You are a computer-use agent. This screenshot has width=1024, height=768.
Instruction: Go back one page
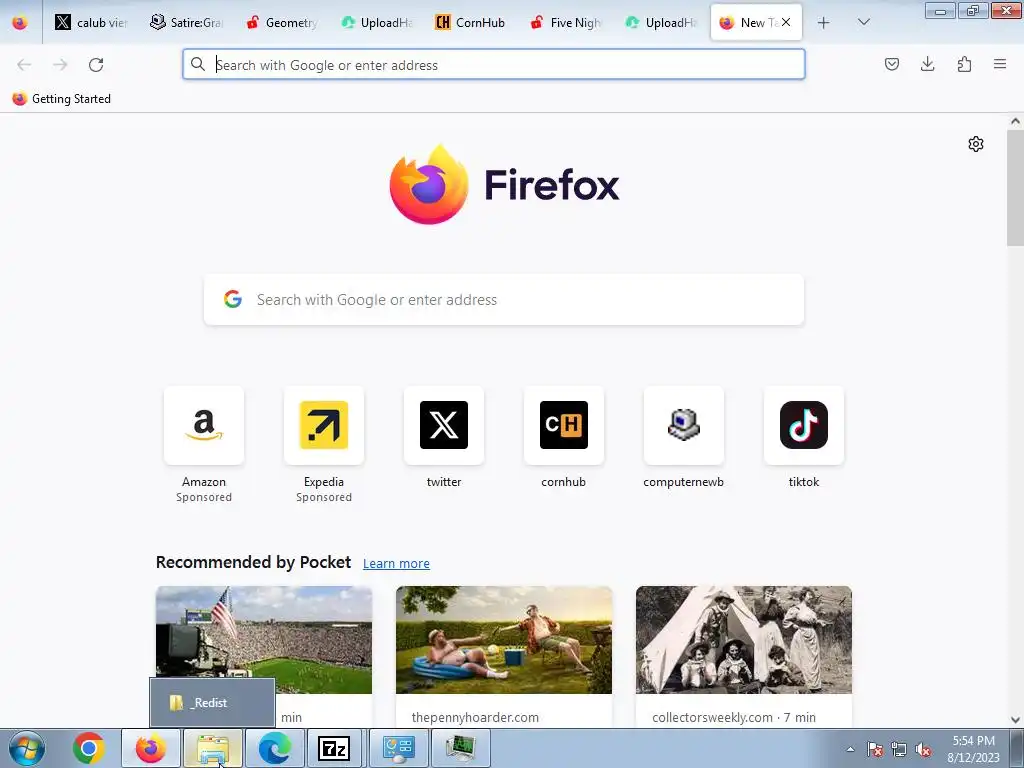pos(24,65)
